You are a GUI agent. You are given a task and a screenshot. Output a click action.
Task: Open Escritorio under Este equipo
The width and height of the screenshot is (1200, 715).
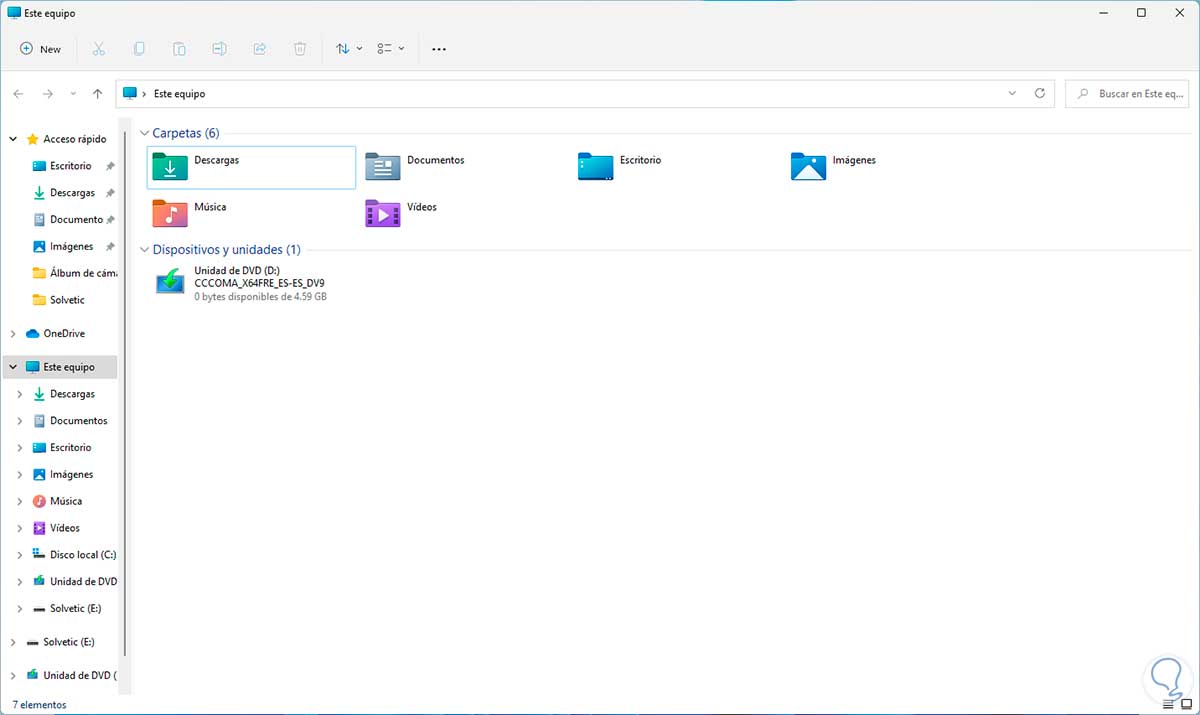click(x=70, y=448)
